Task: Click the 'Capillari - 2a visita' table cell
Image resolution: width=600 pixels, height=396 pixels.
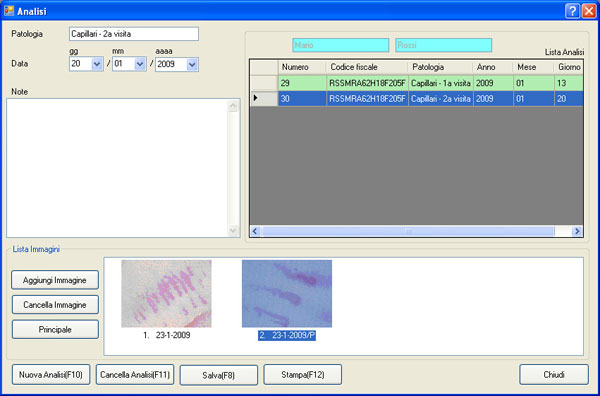Action: click(441, 99)
